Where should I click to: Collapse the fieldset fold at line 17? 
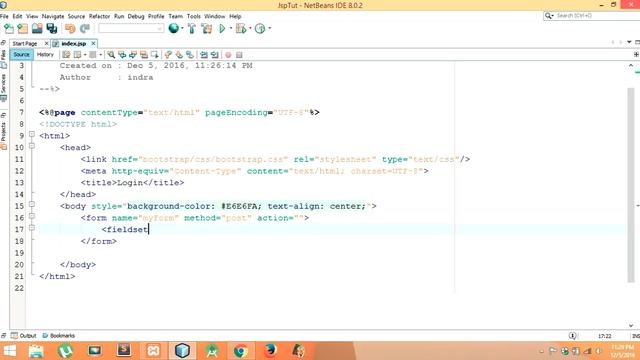[32, 228]
